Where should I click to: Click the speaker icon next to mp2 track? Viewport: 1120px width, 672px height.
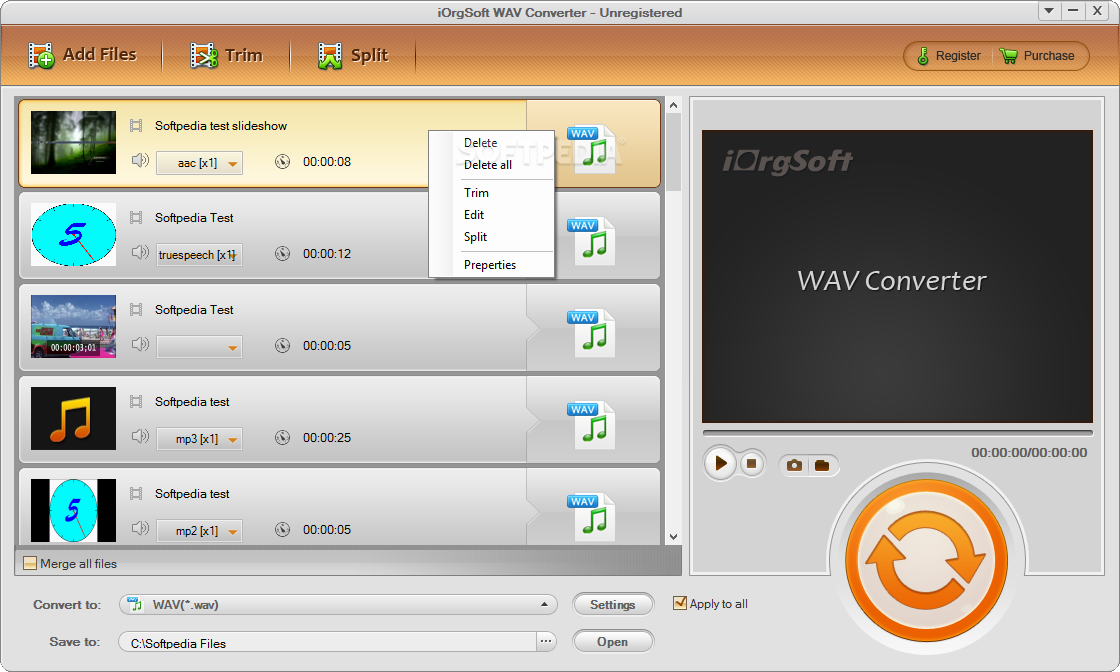(140, 528)
